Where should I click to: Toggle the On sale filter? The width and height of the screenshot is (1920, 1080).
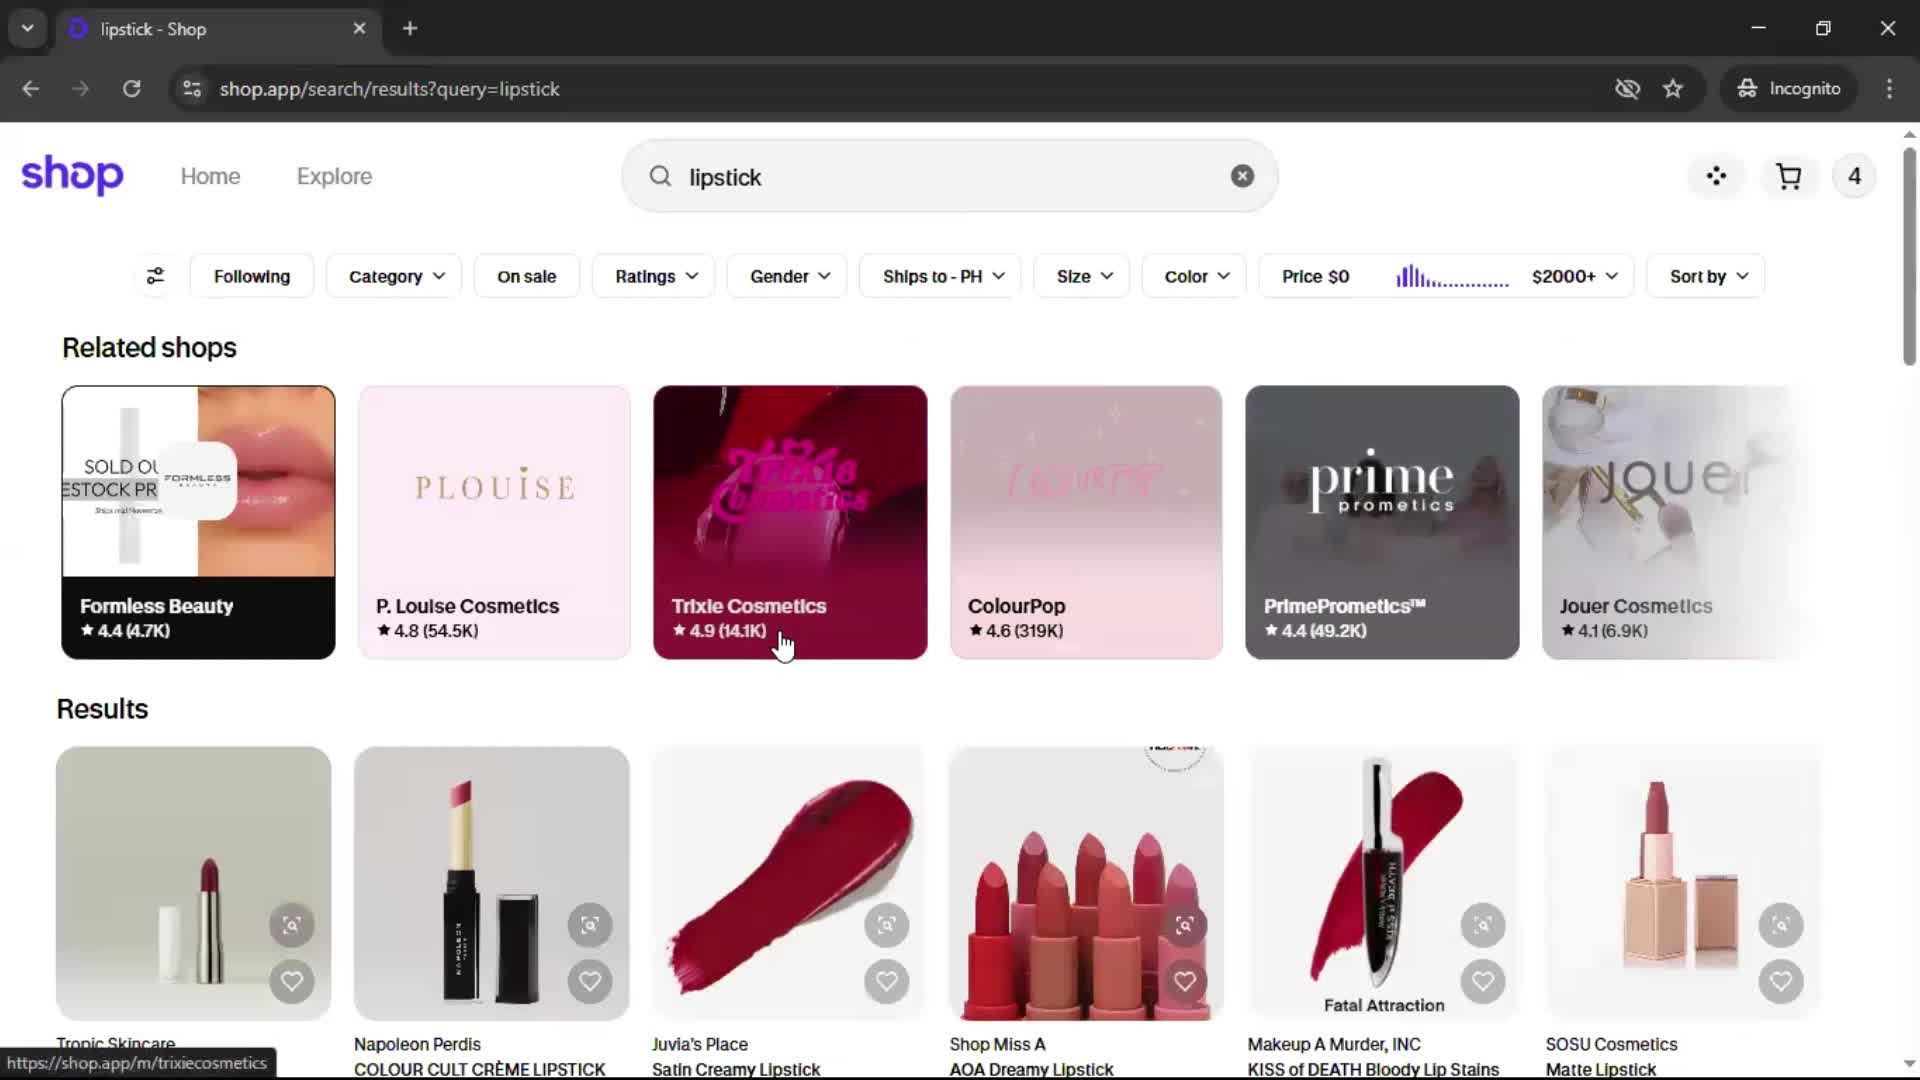coord(526,276)
